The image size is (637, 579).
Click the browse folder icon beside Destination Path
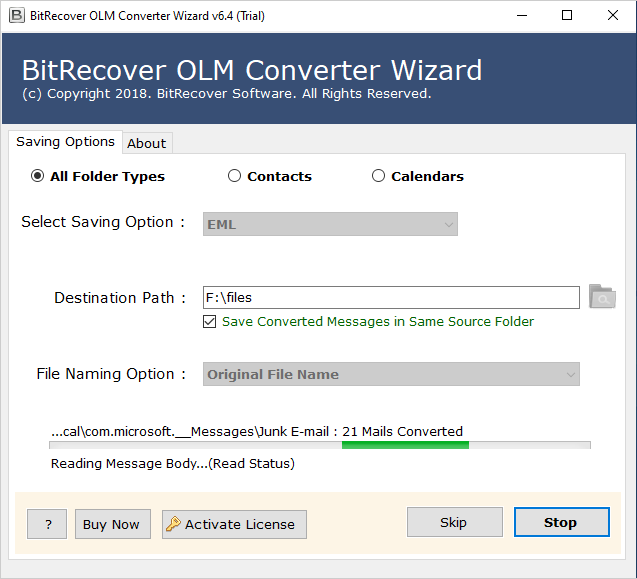coord(602,297)
